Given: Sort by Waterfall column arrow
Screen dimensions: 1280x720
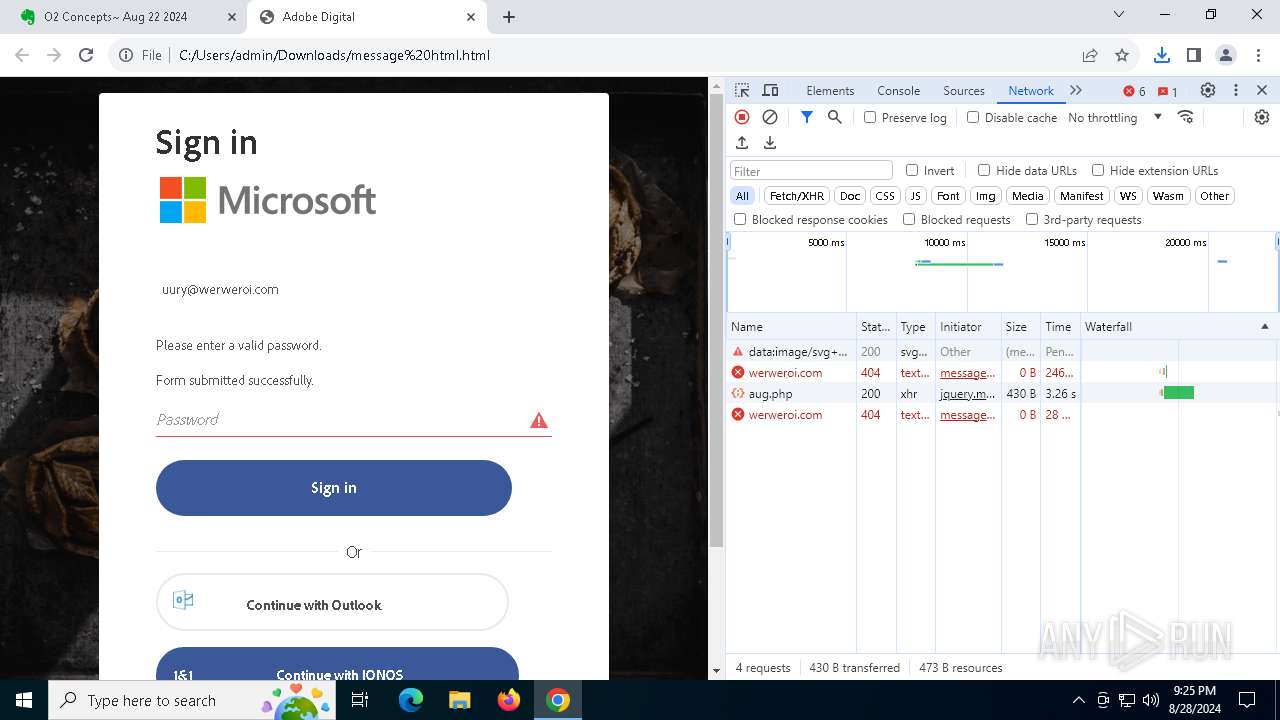Looking at the screenshot, I should click(x=1264, y=327).
